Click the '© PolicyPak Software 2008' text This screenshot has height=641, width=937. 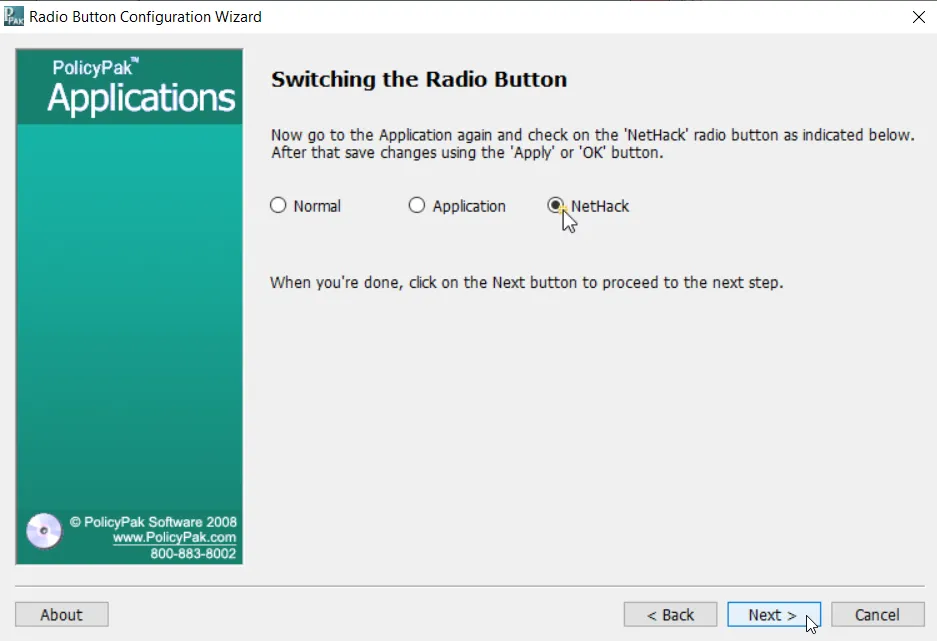click(x=153, y=522)
